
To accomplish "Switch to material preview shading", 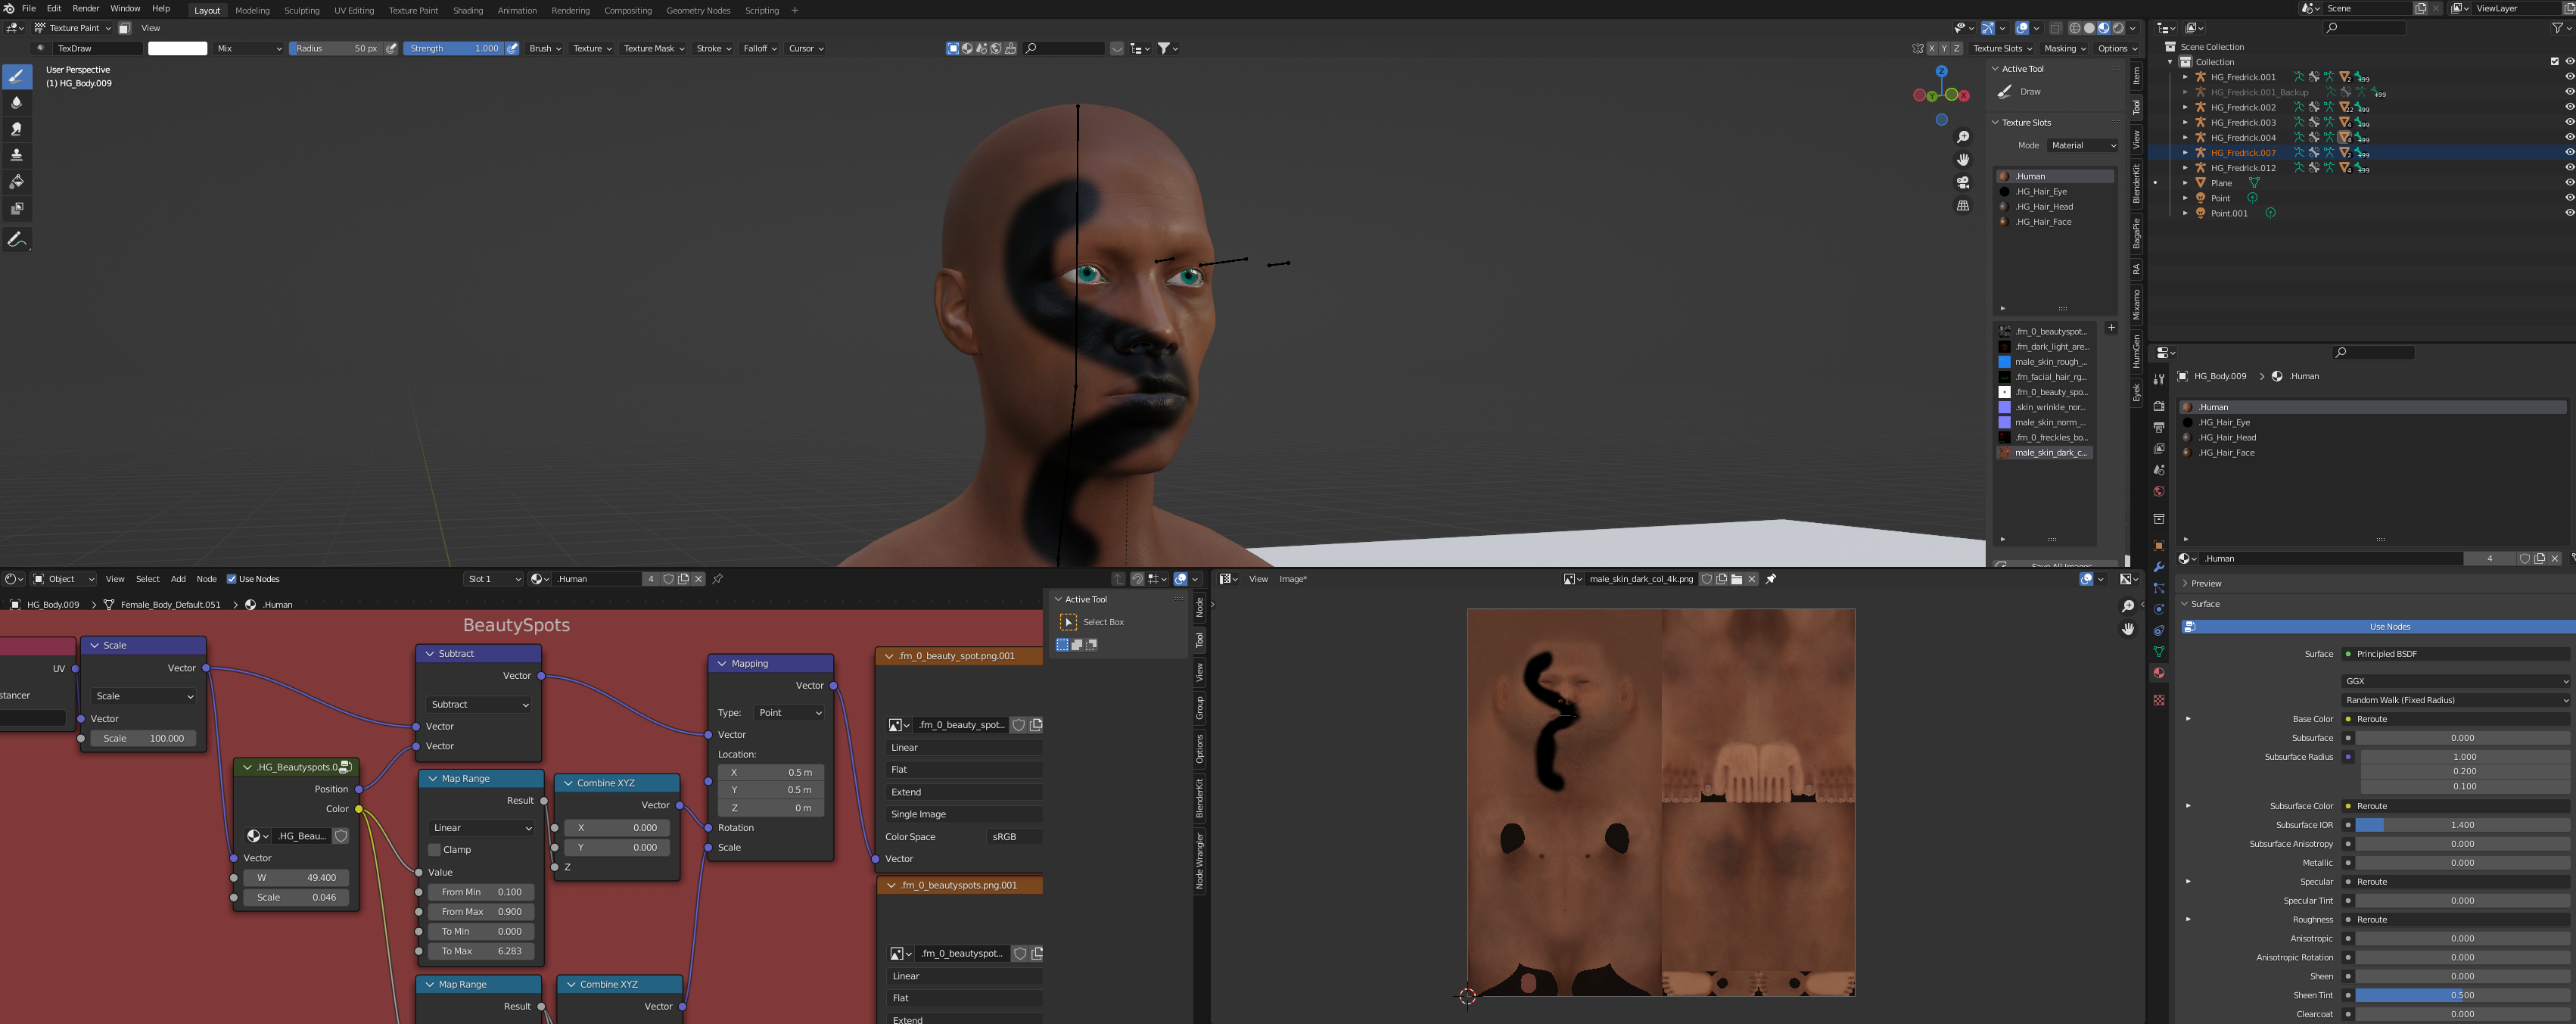I will pyautogui.click(x=2103, y=28).
